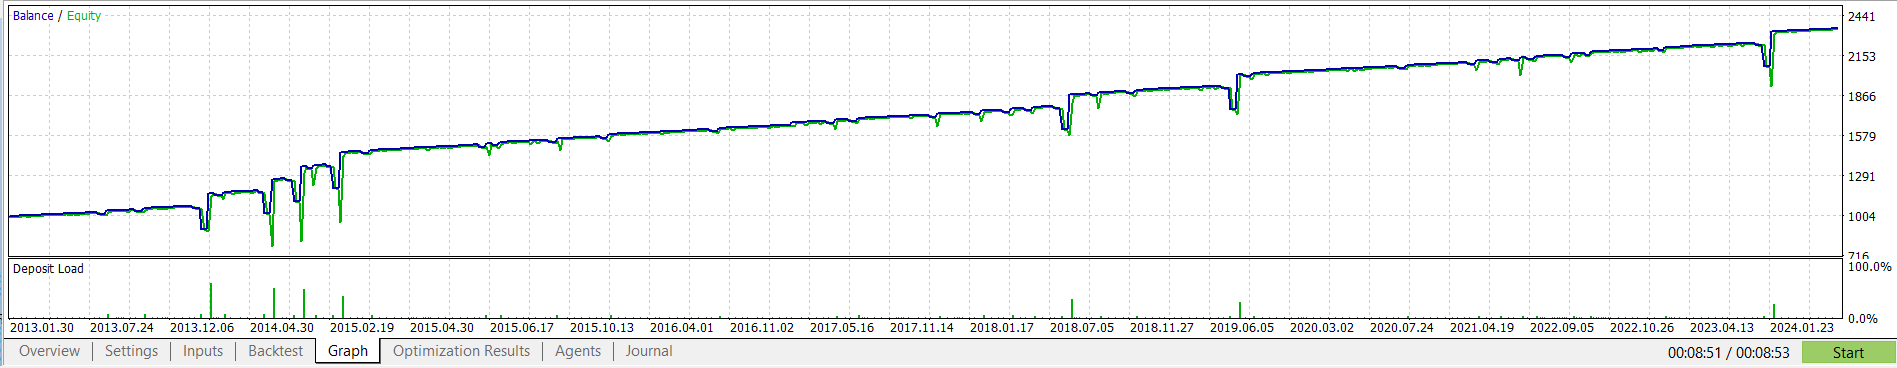The height and width of the screenshot is (368, 1897).
Task: Click the elapsed time 00:08:51 / 00:08:53
Action: (1728, 352)
